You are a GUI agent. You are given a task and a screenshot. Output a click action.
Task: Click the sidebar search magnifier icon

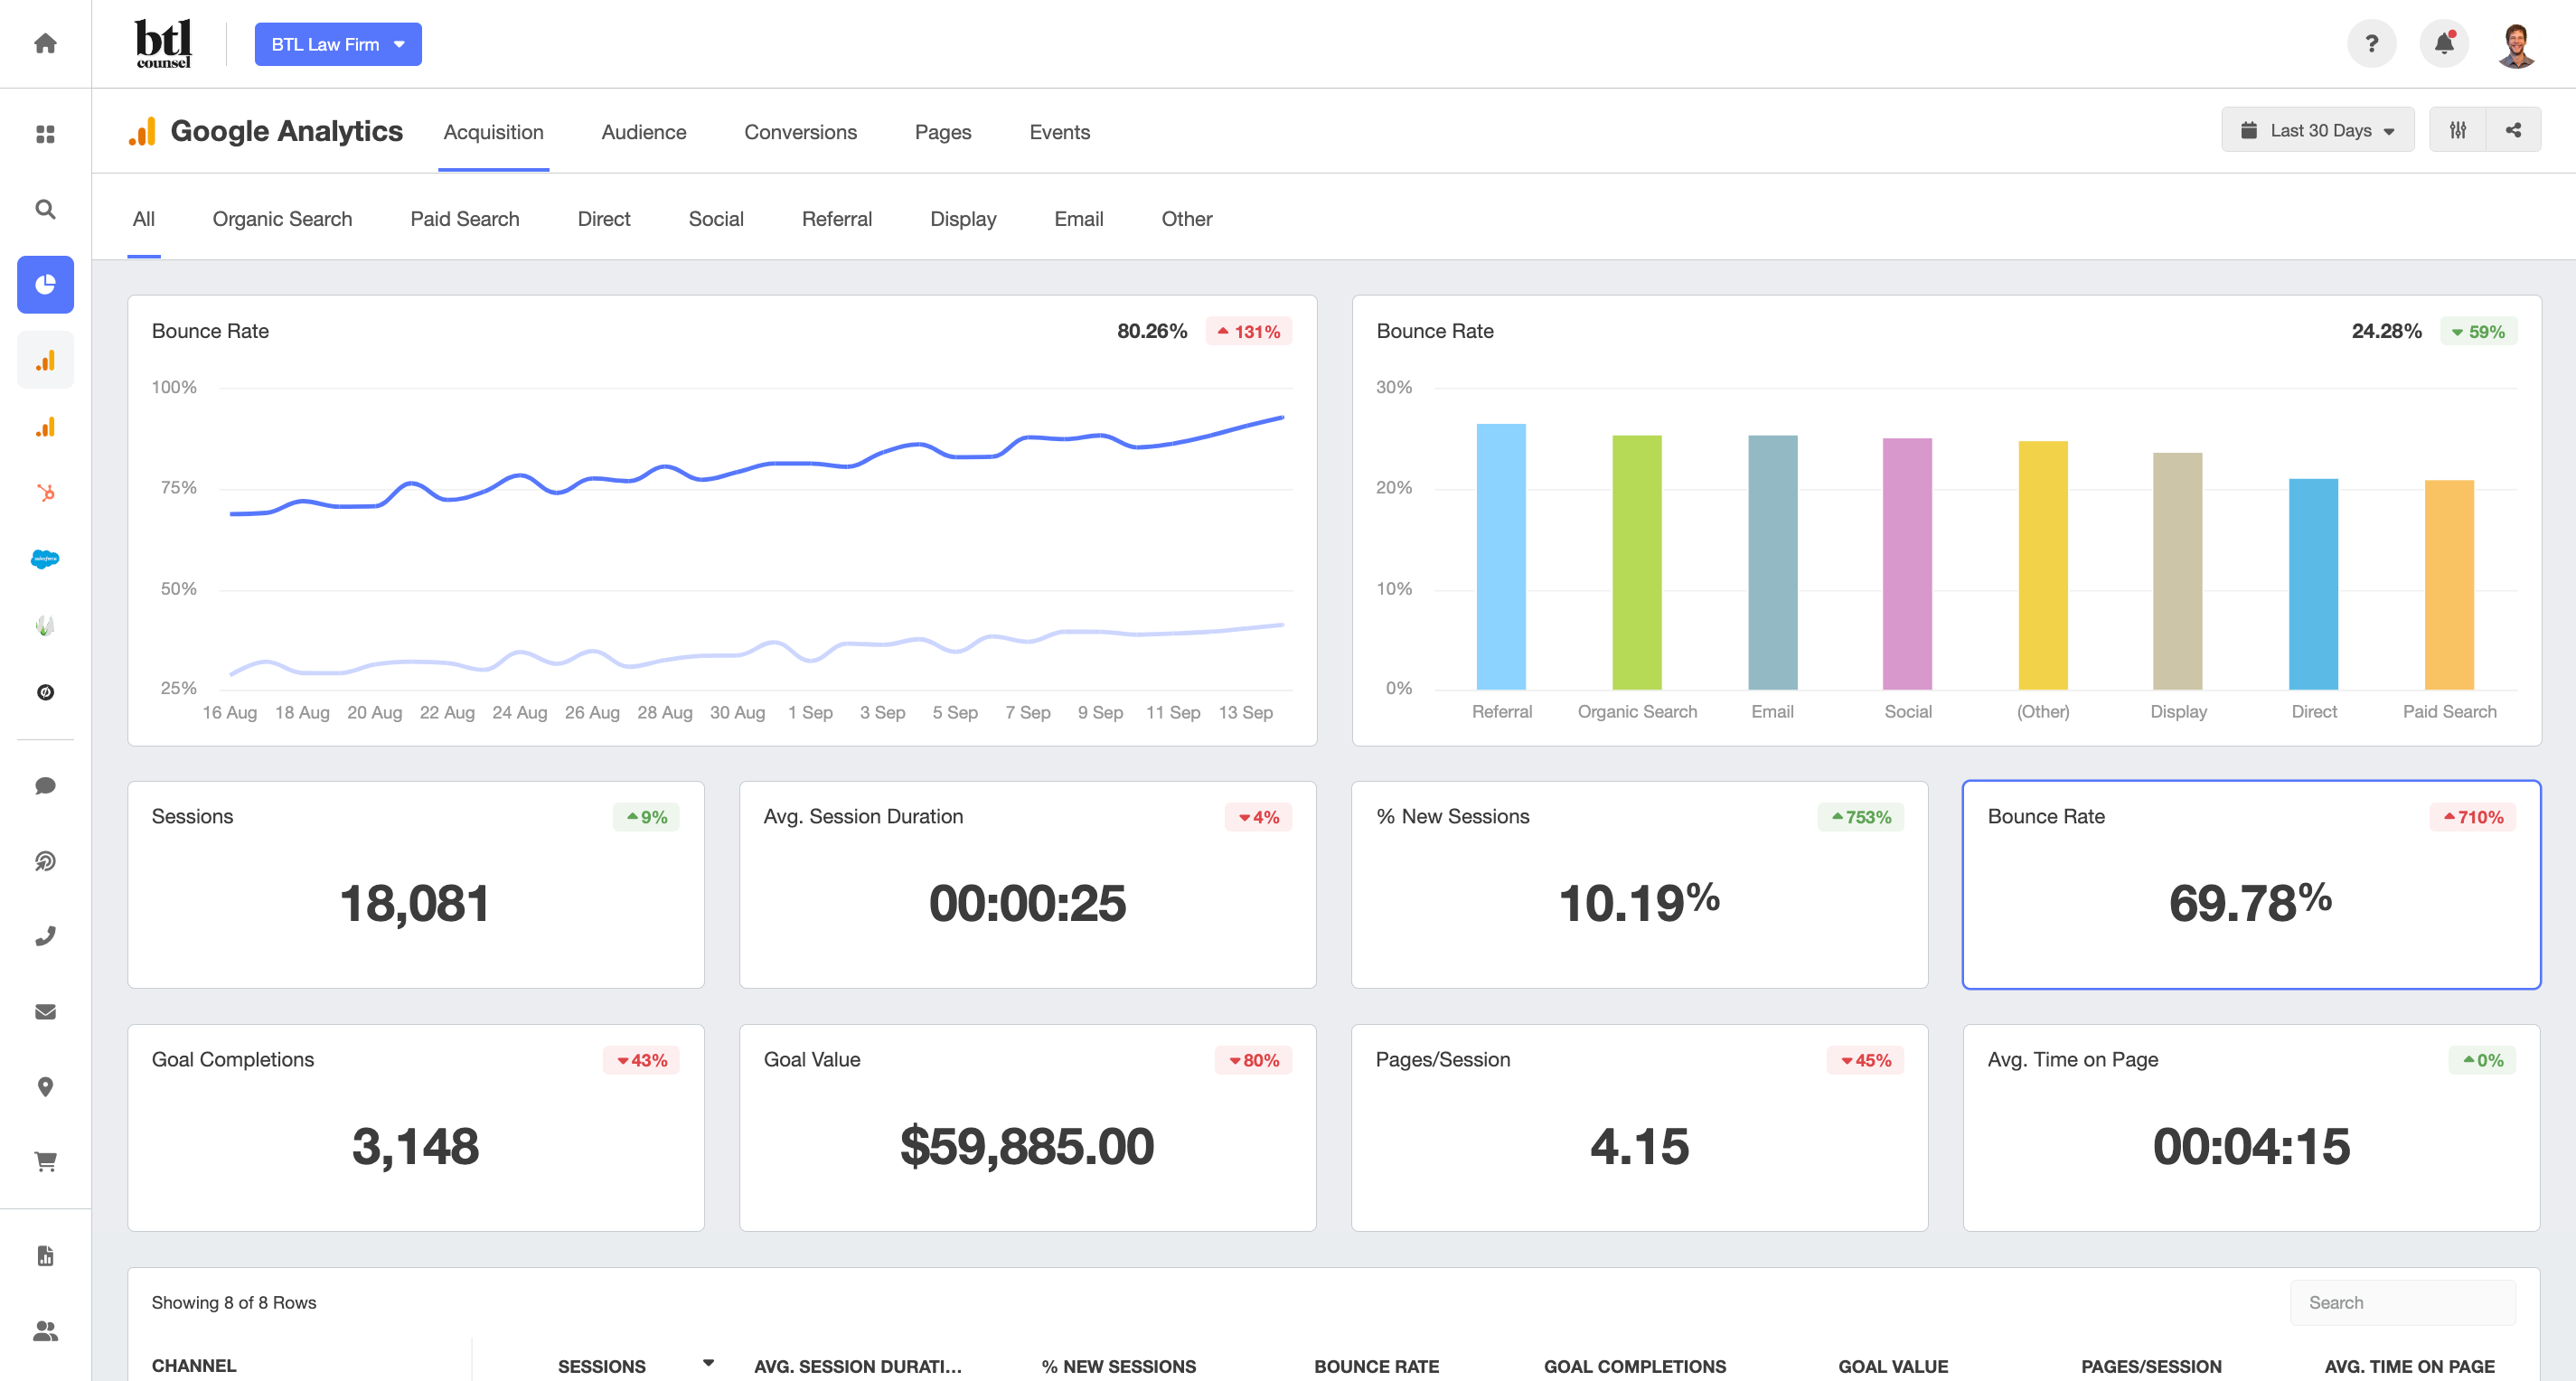pyautogui.click(x=45, y=209)
